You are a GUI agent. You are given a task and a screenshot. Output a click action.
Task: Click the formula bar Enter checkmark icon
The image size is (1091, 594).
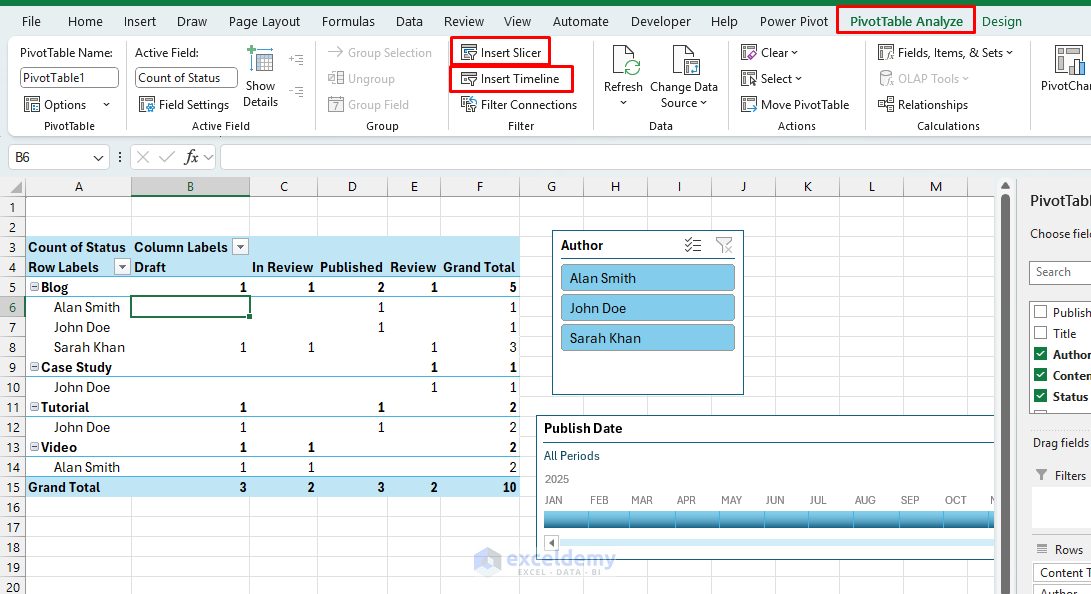point(166,157)
